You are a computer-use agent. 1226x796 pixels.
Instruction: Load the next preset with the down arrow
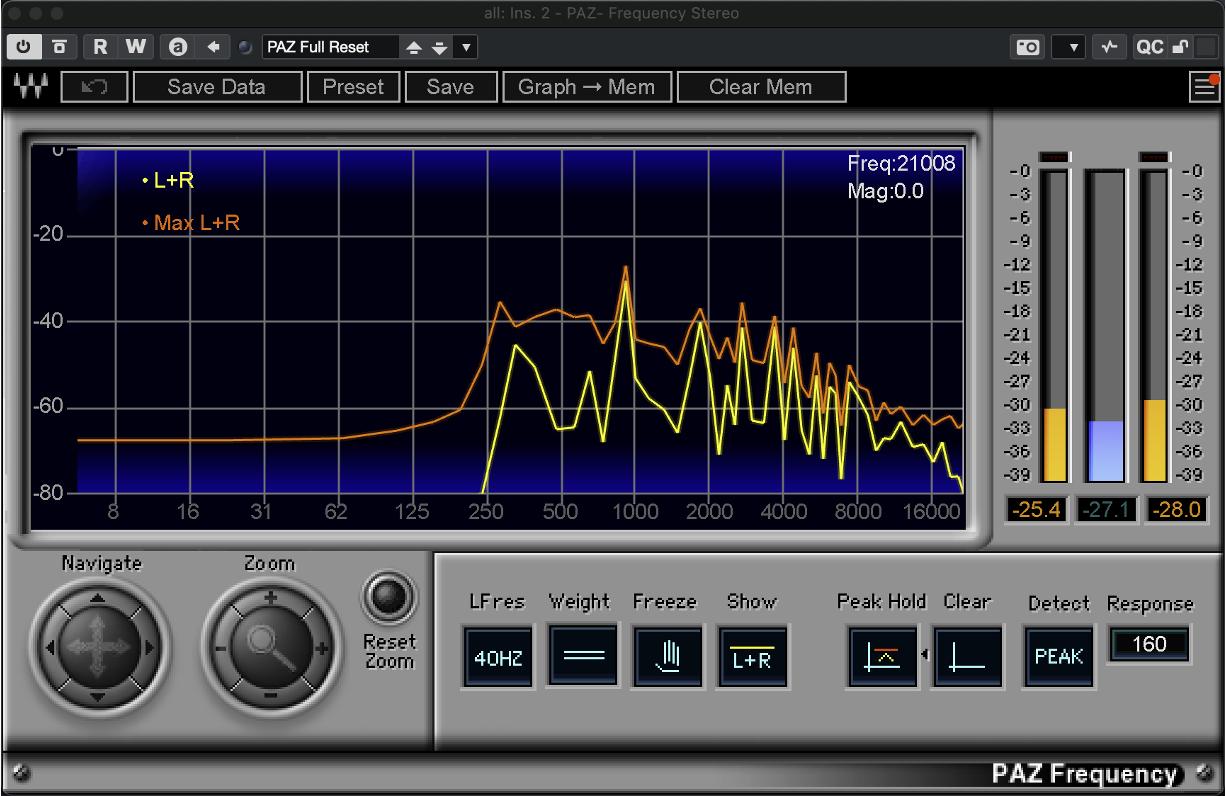coord(440,47)
